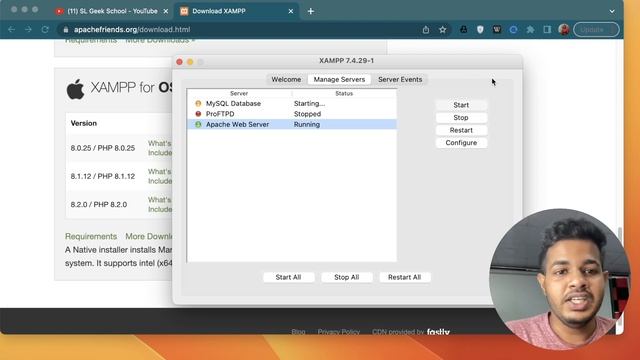The width and height of the screenshot is (640, 360).
Task: Reload the page with the refresh icon
Action: (45, 29)
